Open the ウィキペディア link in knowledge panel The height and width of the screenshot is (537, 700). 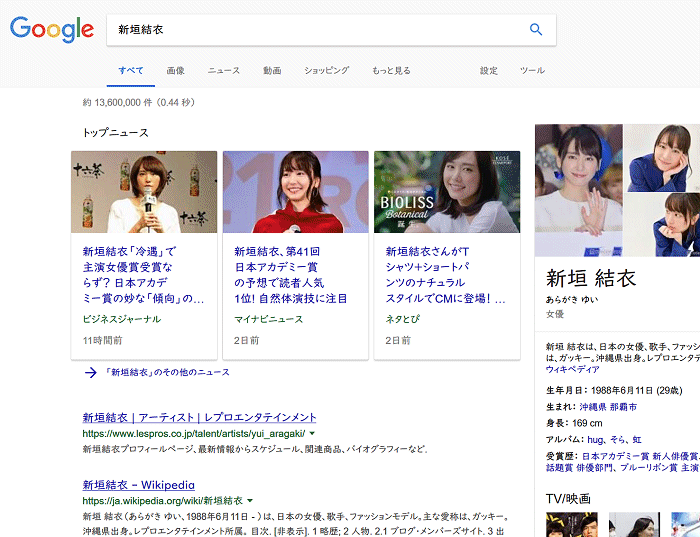point(572,370)
